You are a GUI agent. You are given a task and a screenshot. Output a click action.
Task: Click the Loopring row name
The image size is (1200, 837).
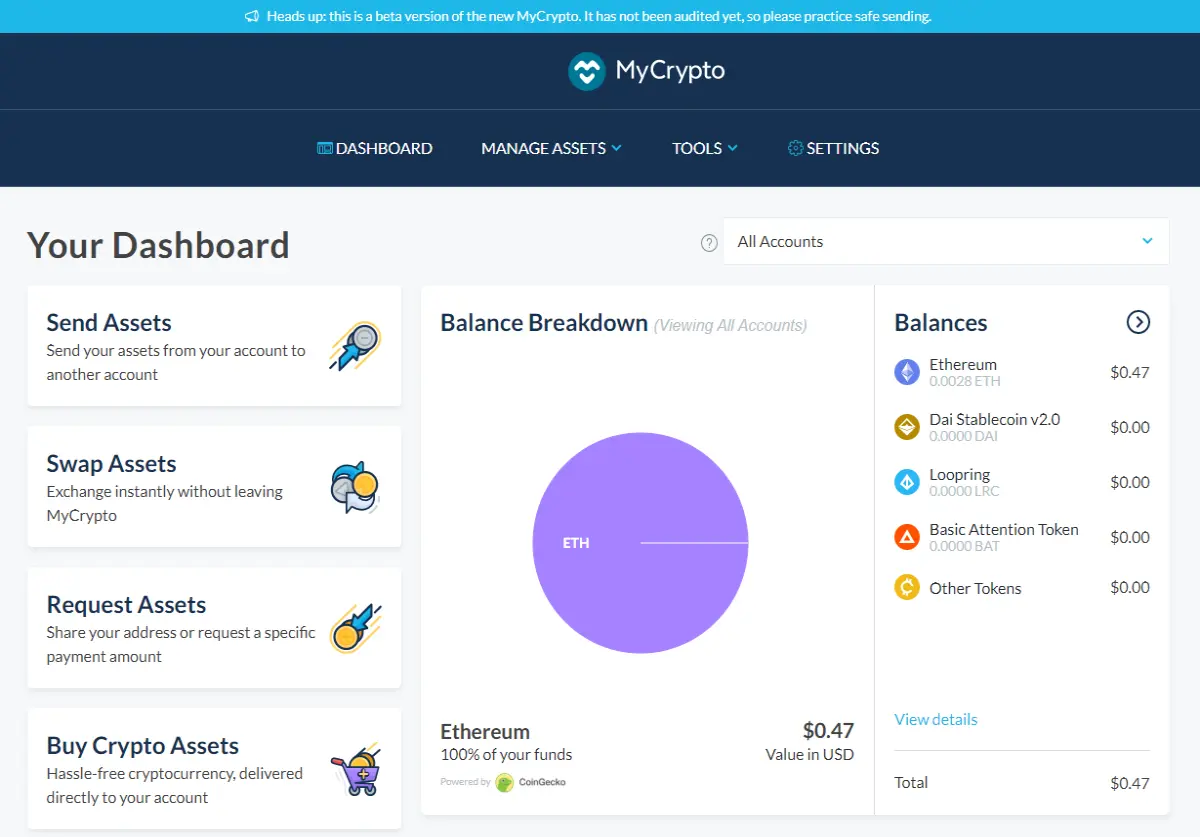tap(959, 475)
